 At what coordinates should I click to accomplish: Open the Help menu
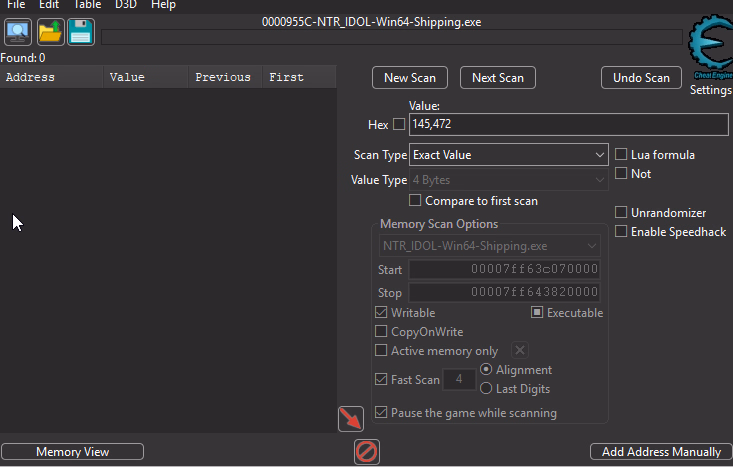point(163,5)
